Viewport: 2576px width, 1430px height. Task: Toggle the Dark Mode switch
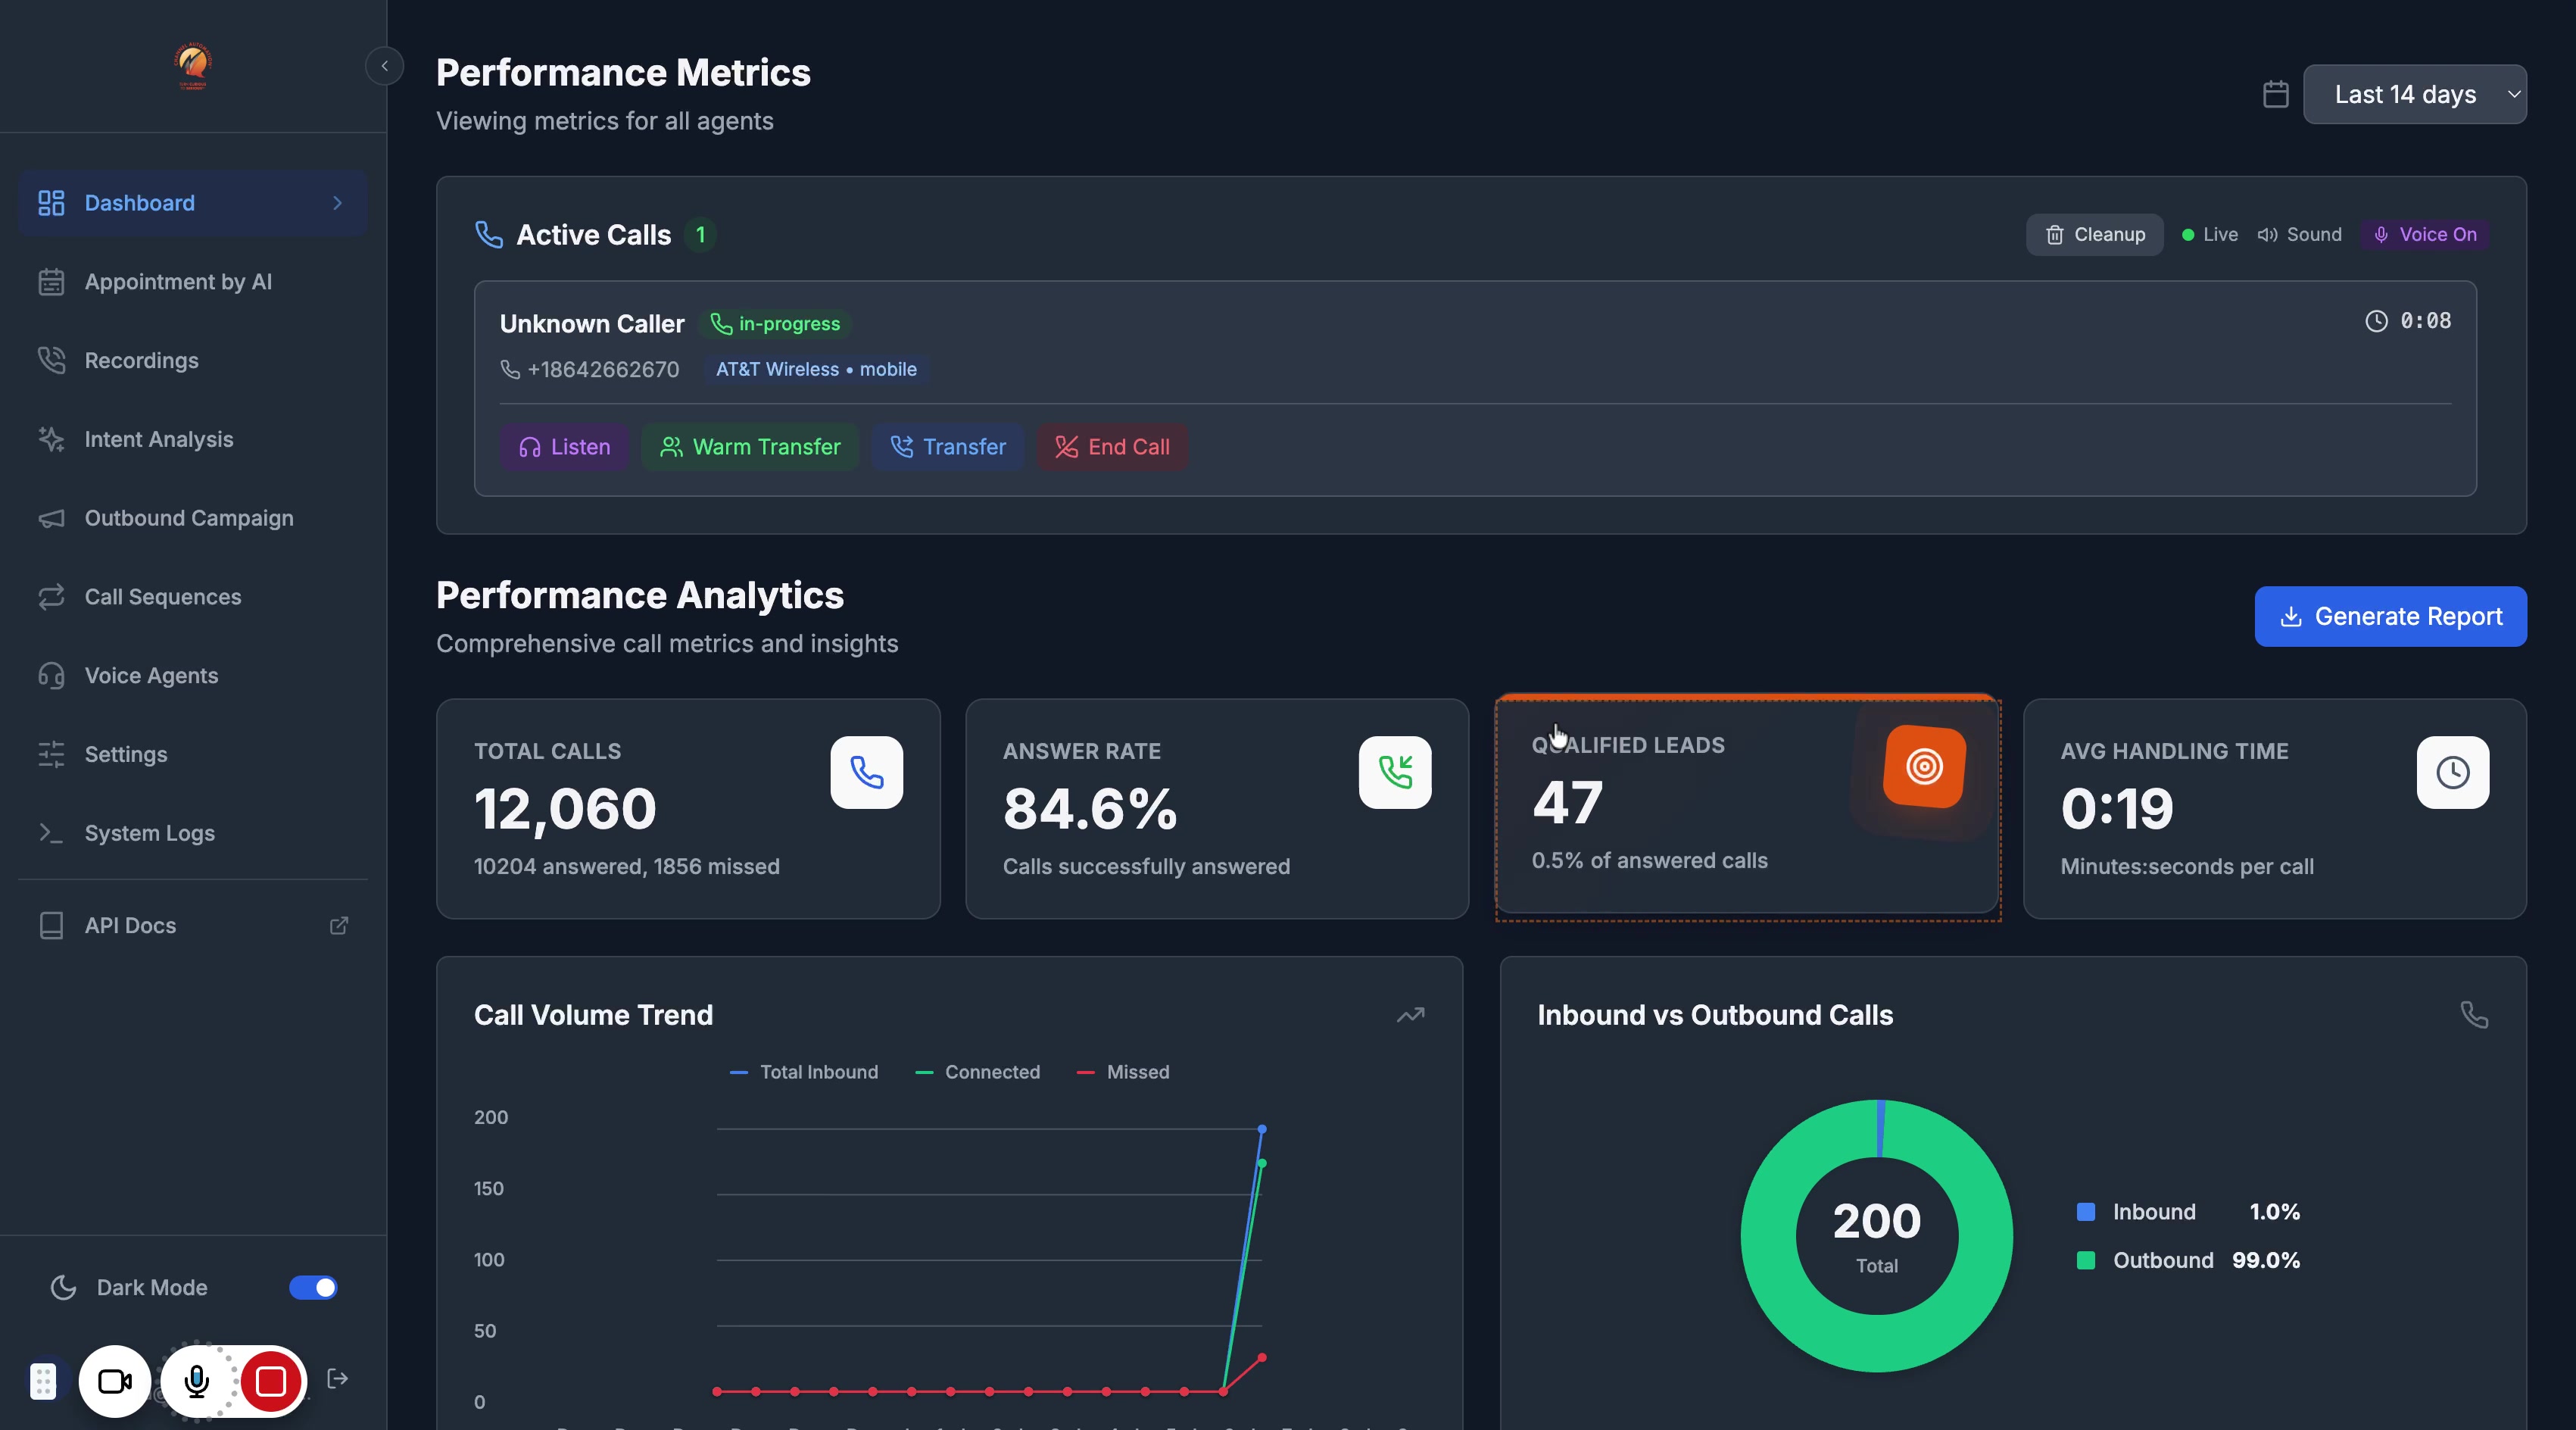(313, 1287)
